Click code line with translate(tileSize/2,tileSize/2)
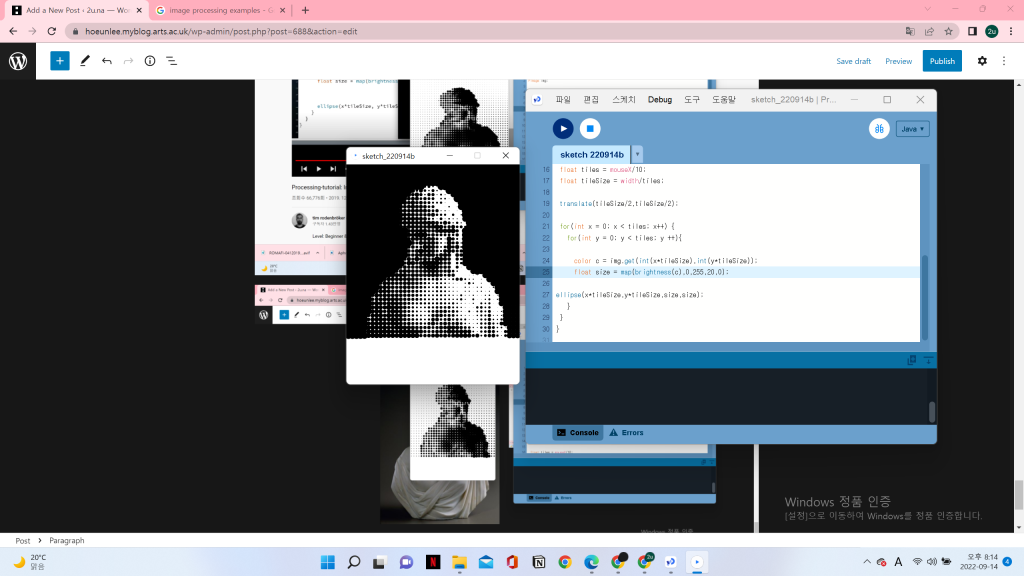This screenshot has width=1024, height=576. coord(618,204)
